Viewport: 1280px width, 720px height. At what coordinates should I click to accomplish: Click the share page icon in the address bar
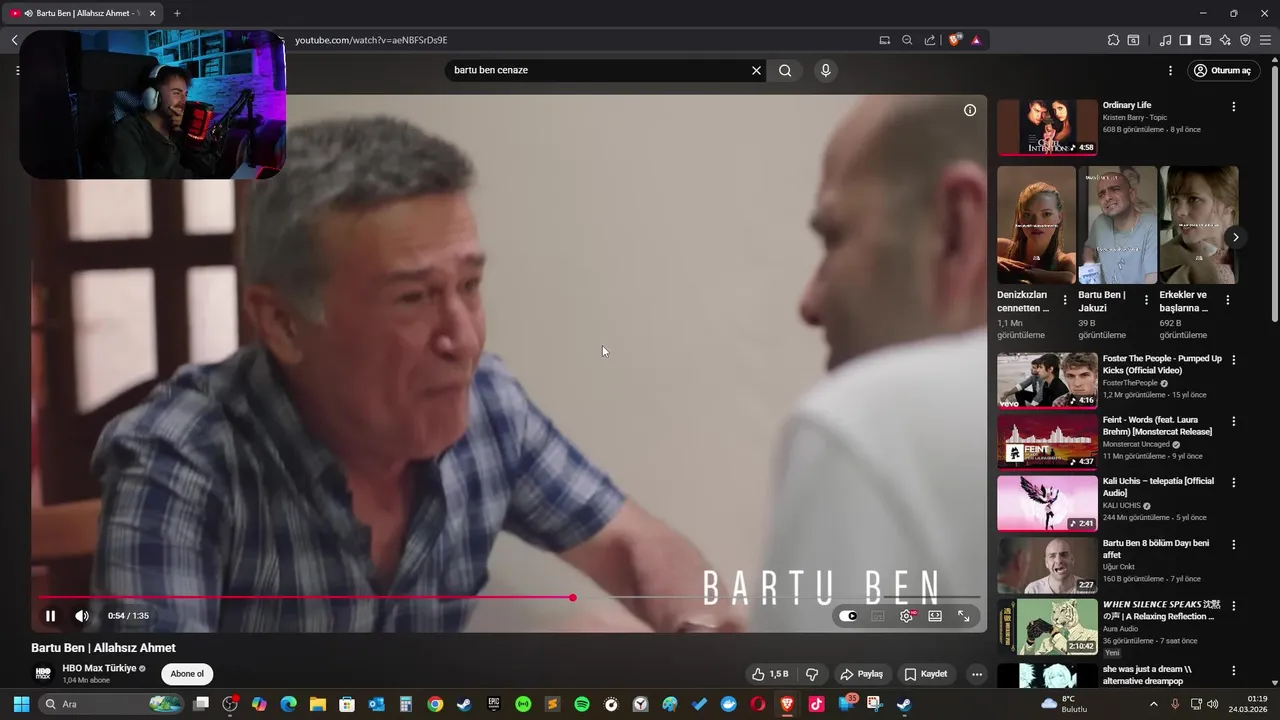(930, 40)
